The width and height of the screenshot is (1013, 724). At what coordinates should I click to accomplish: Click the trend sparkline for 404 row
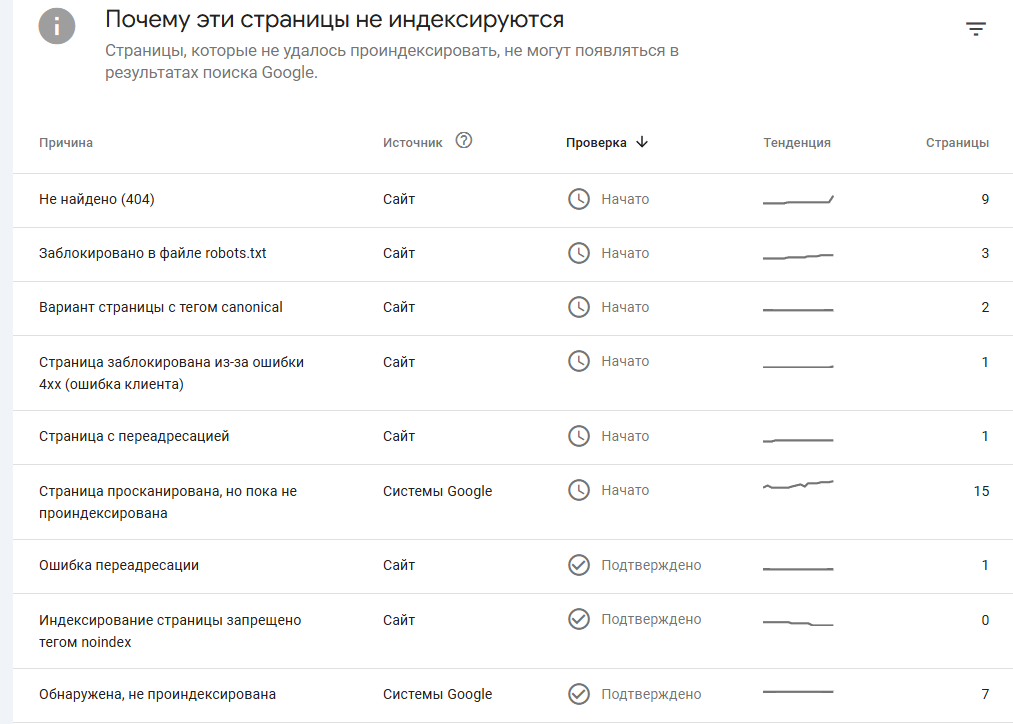(798, 200)
